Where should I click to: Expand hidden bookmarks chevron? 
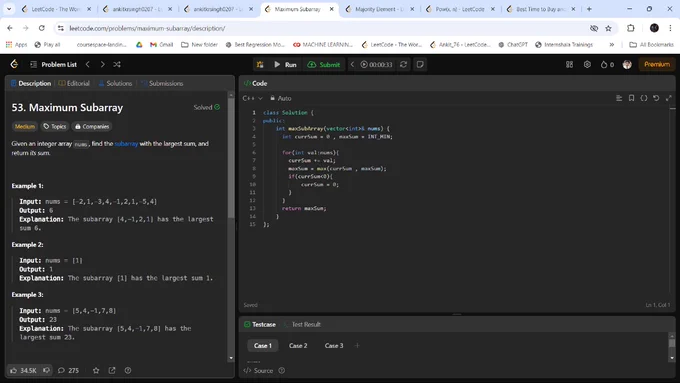point(611,45)
